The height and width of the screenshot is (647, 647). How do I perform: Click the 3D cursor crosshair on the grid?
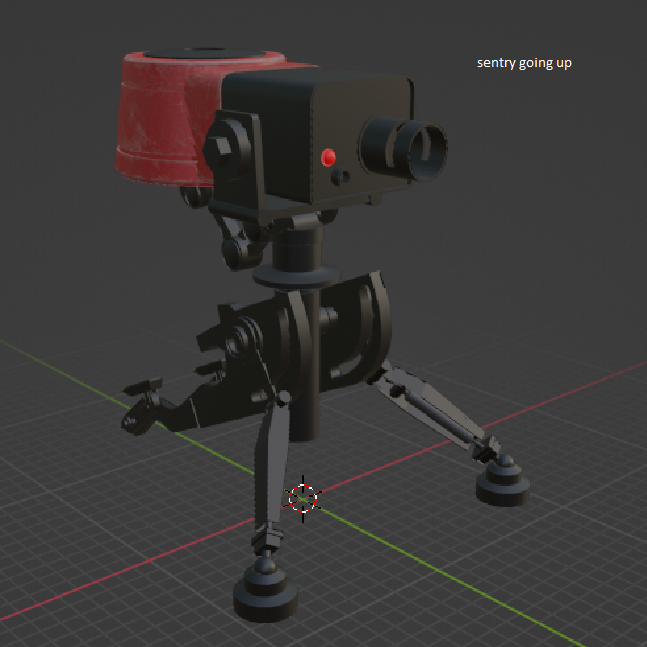tap(303, 498)
